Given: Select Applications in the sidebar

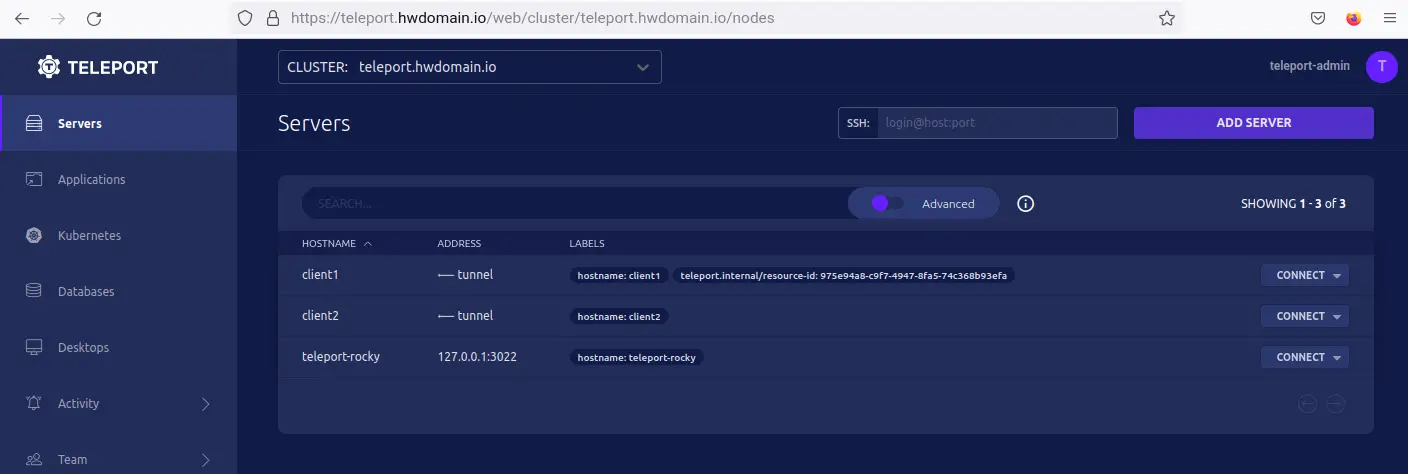Looking at the screenshot, I should click(x=119, y=180).
